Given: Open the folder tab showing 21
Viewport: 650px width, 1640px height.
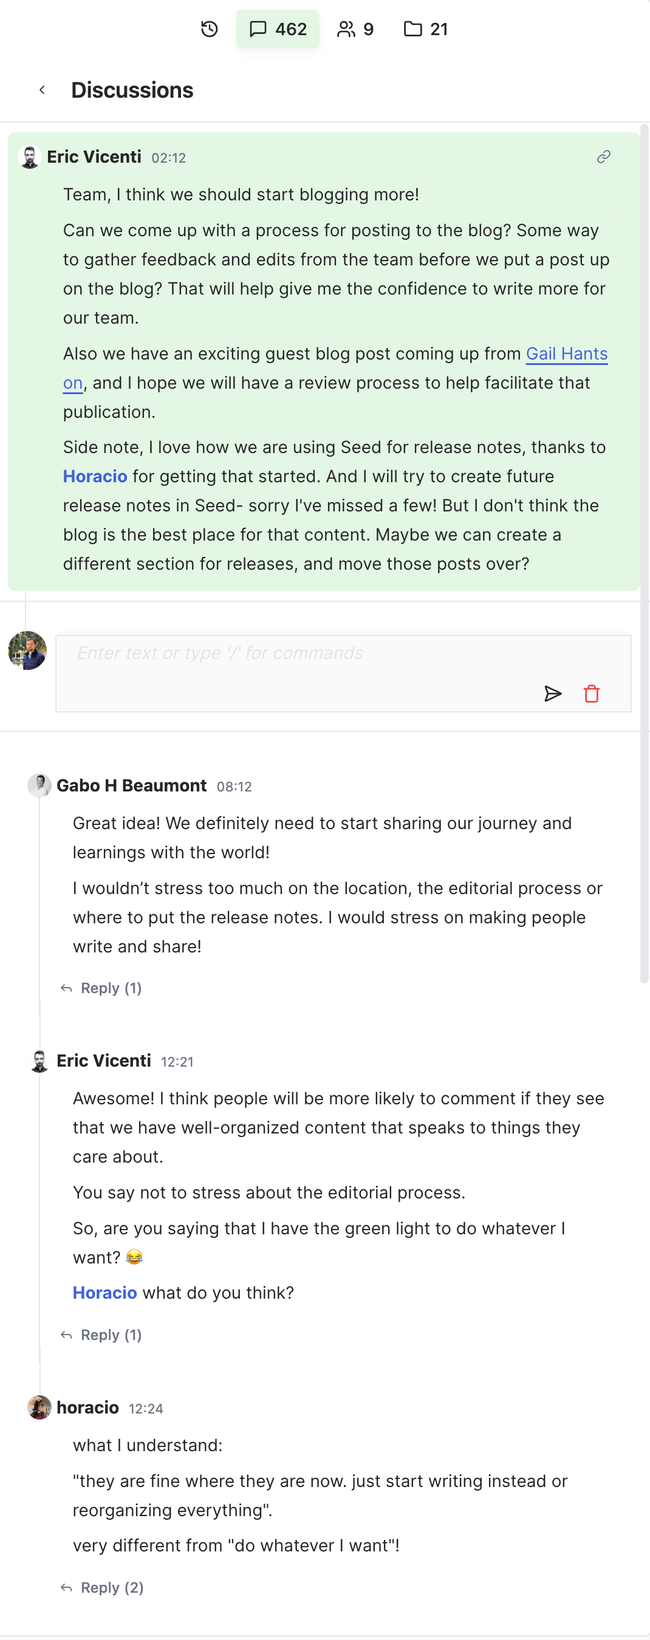Looking at the screenshot, I should pos(426,29).
